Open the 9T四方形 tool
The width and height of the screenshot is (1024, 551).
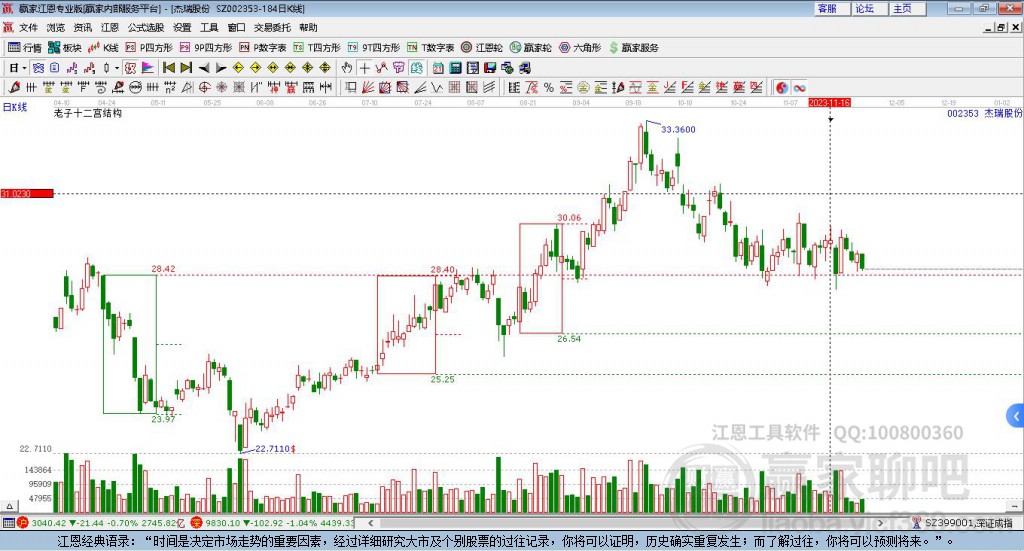pos(374,48)
